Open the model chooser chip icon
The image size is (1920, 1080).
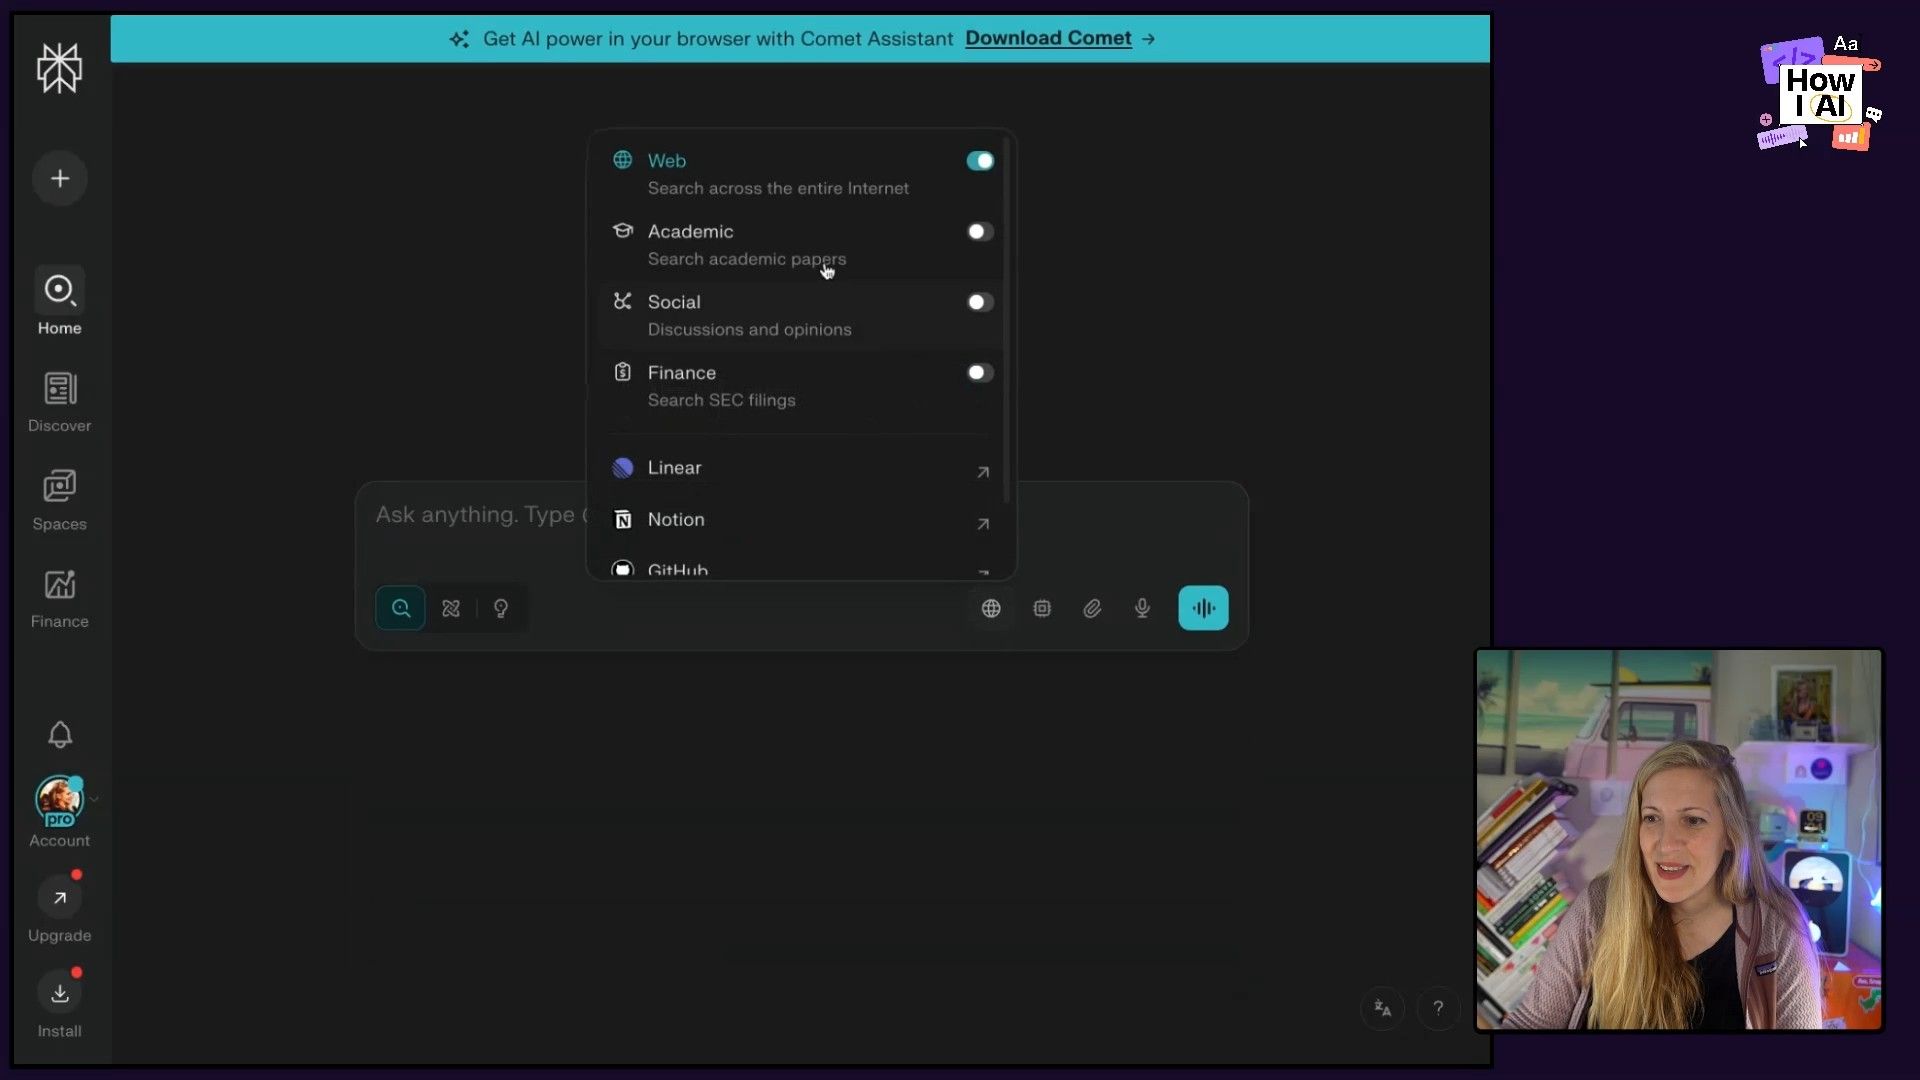1042,608
